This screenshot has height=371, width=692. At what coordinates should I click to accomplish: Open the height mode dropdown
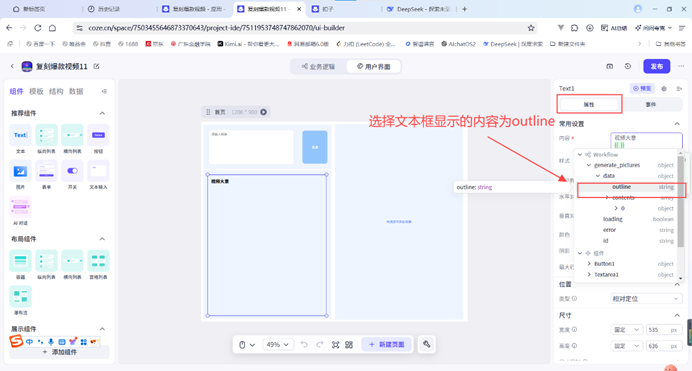pos(627,346)
